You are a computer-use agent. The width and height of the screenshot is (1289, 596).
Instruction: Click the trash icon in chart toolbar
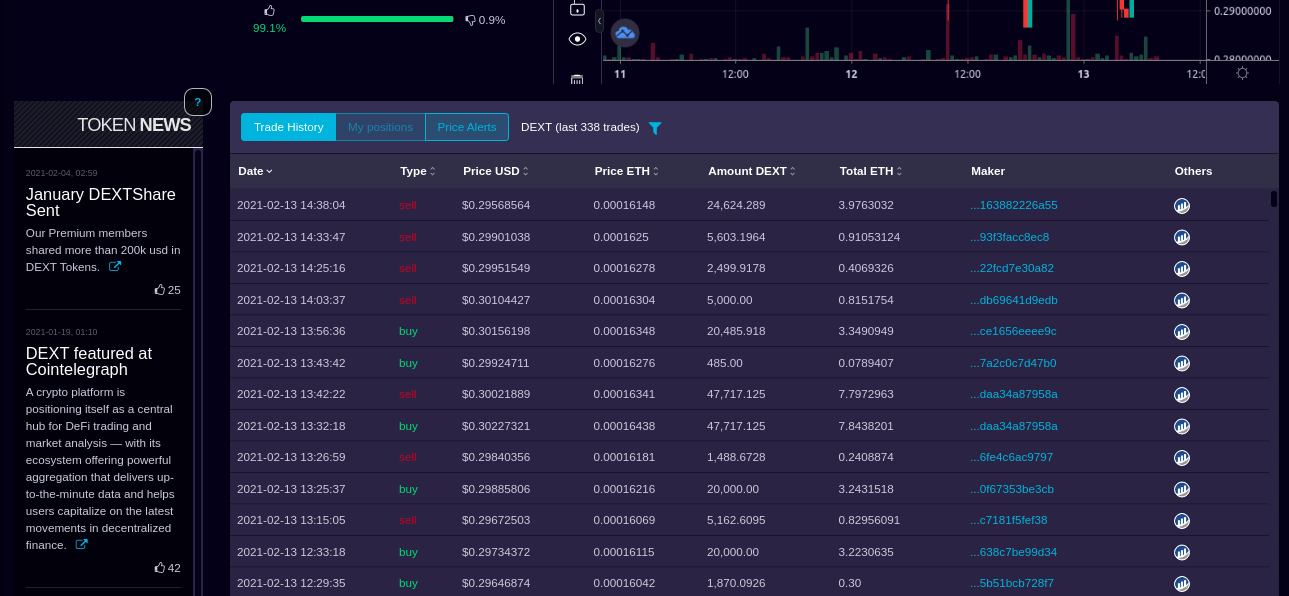coord(577,79)
